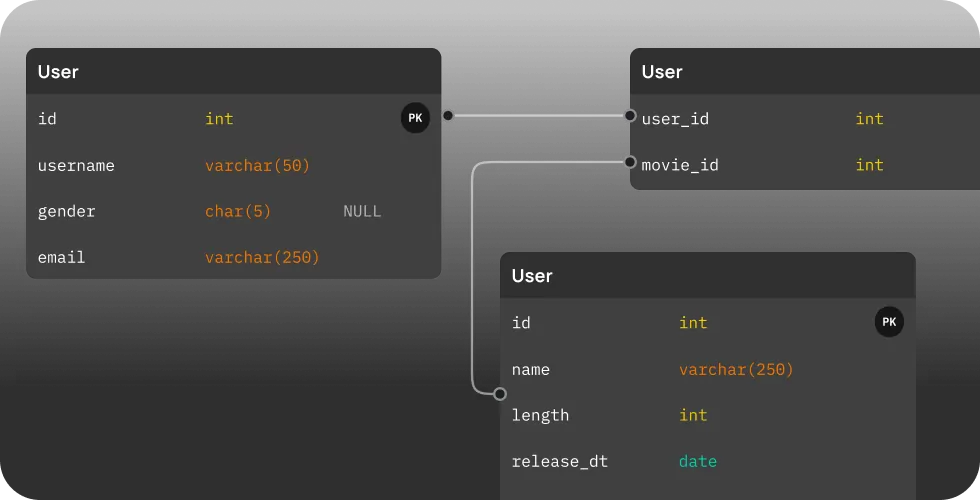This screenshot has width=980, height=500.
Task: Select the username column name
Action: click(x=76, y=166)
